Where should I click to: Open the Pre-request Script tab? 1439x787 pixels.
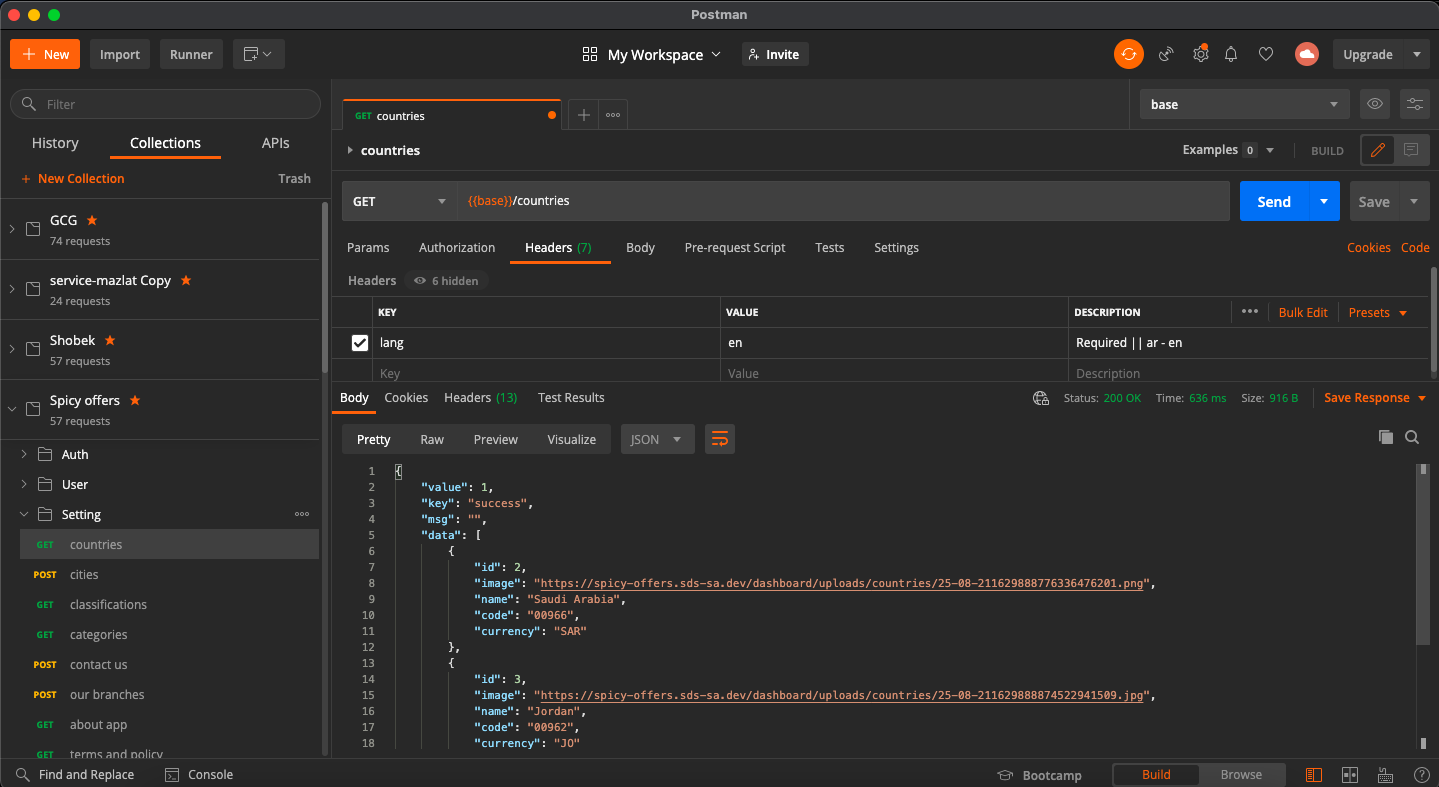[x=735, y=247]
